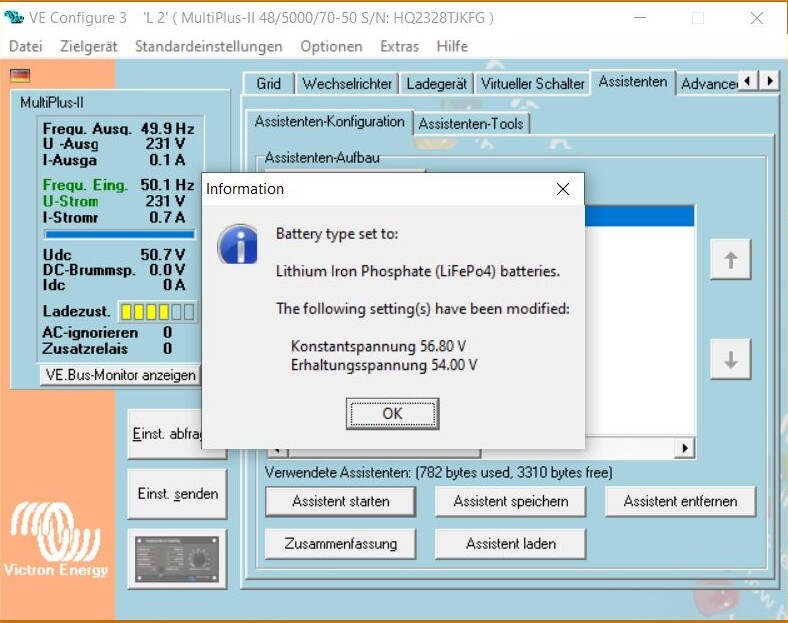Switch to the Grid tab

(269, 83)
